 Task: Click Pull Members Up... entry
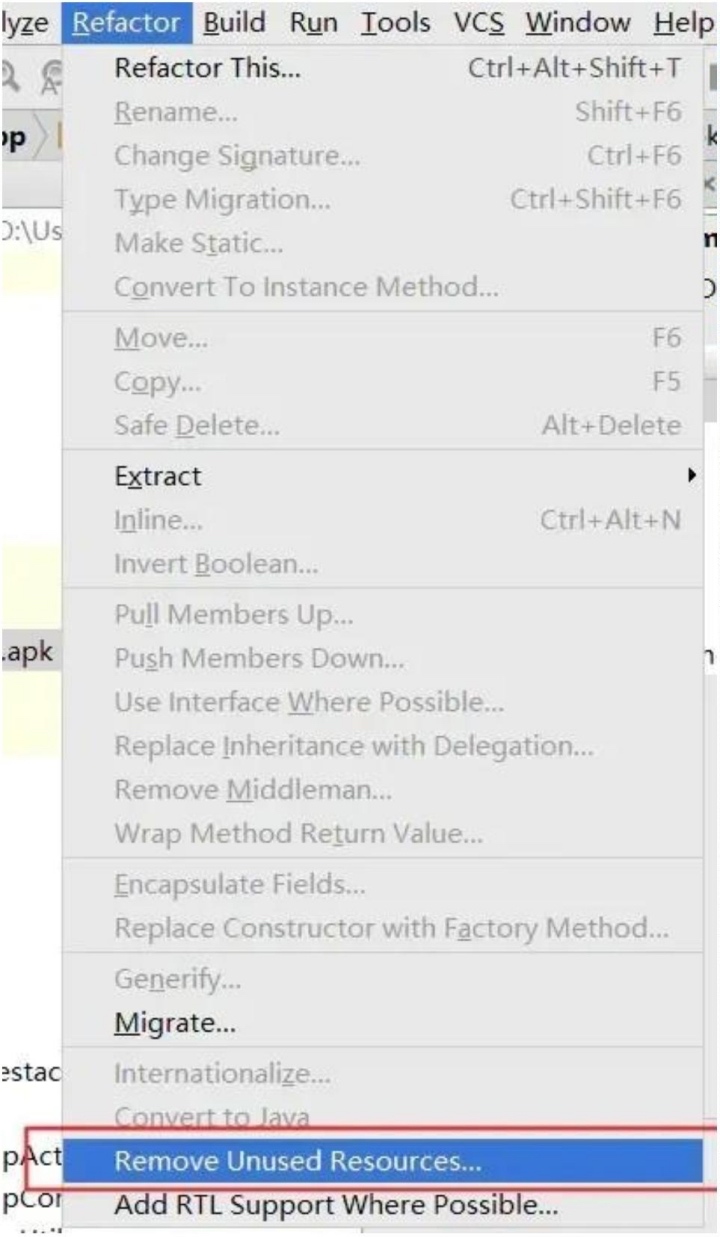[234, 615]
